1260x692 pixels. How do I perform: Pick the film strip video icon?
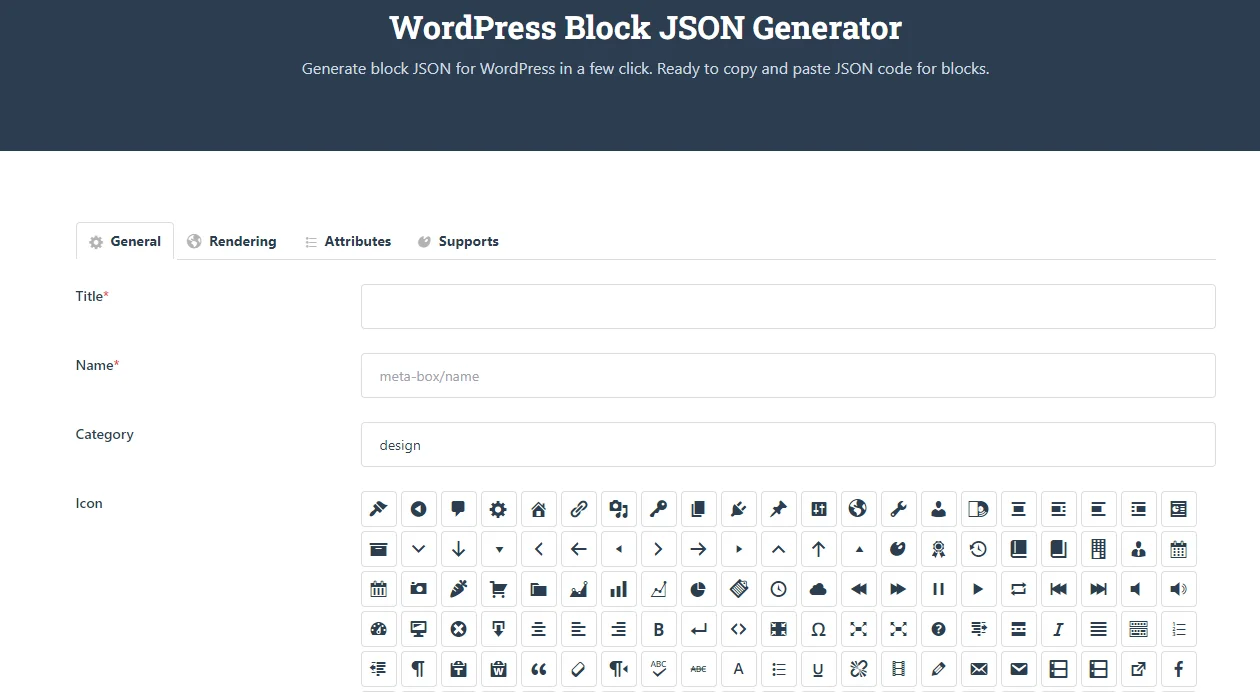point(899,669)
